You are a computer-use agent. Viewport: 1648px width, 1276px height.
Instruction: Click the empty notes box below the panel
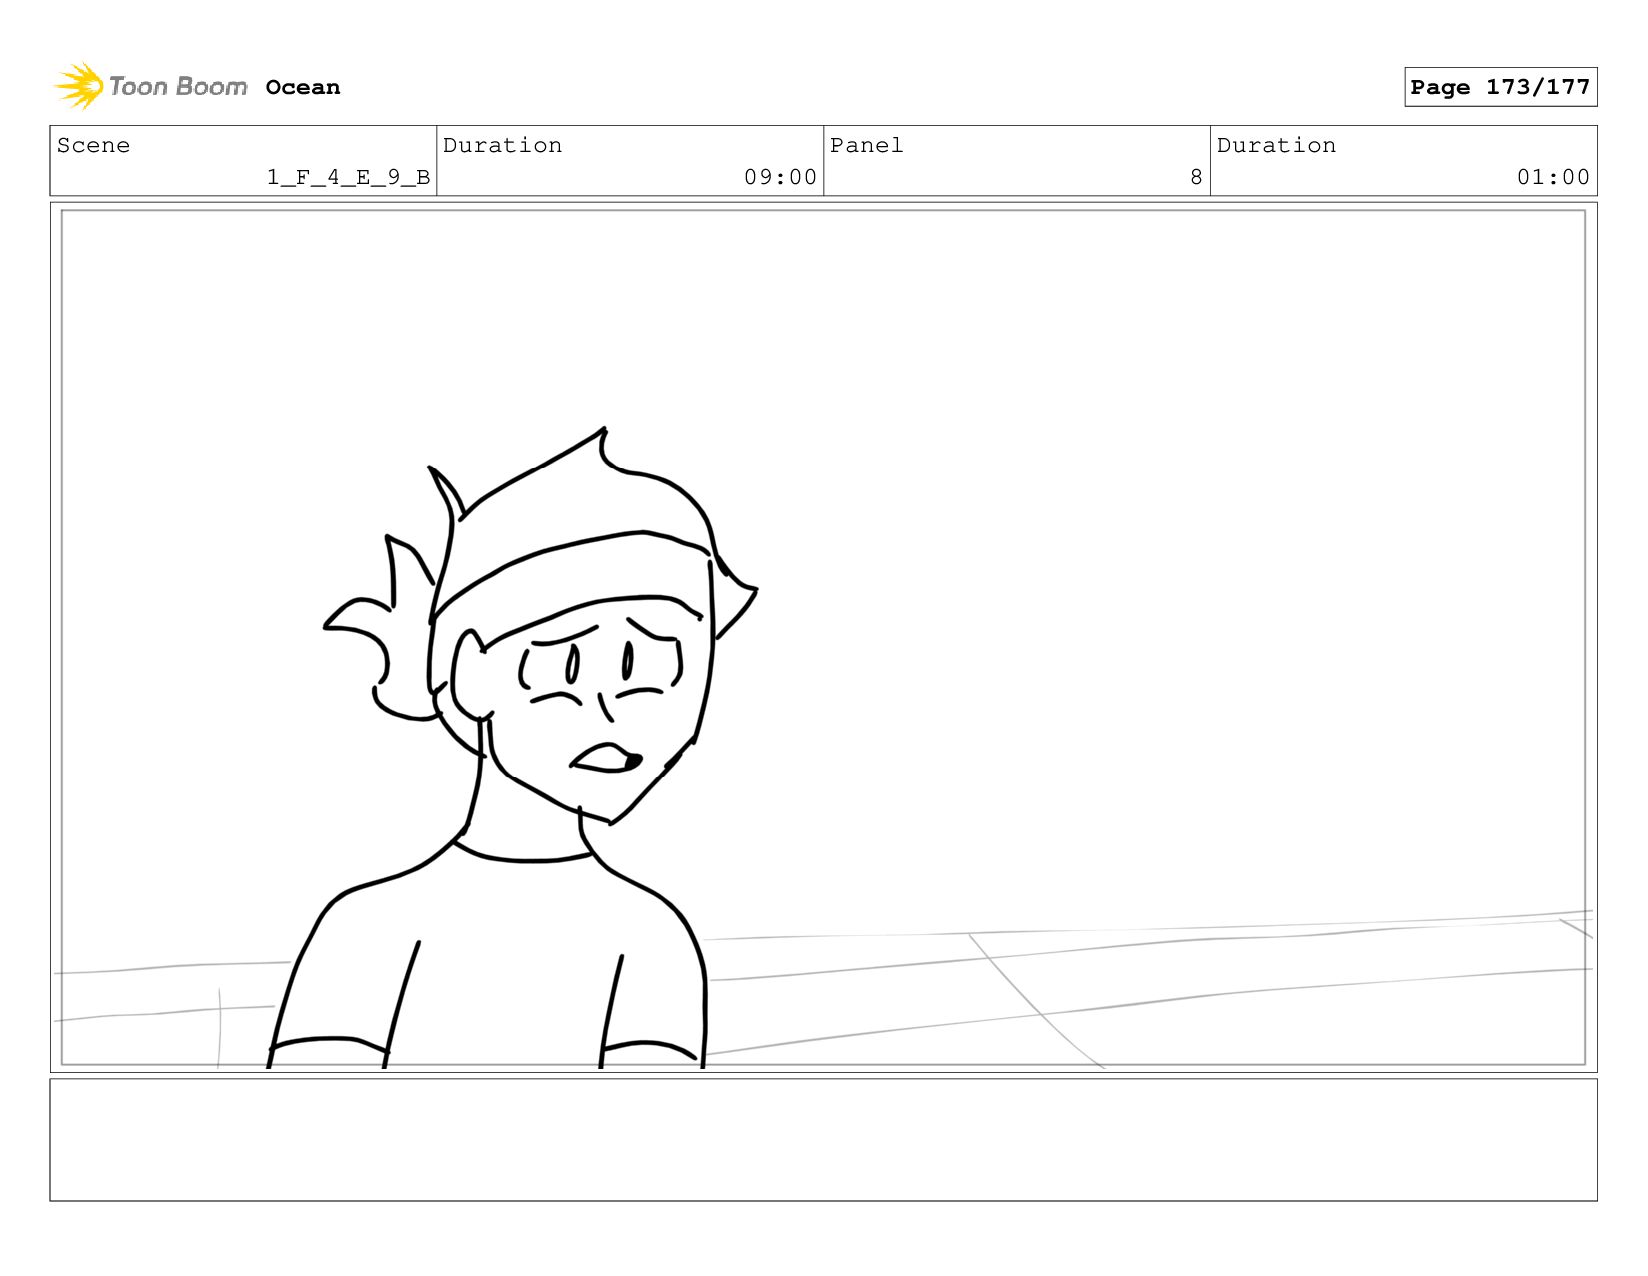pyautogui.click(x=823, y=1140)
